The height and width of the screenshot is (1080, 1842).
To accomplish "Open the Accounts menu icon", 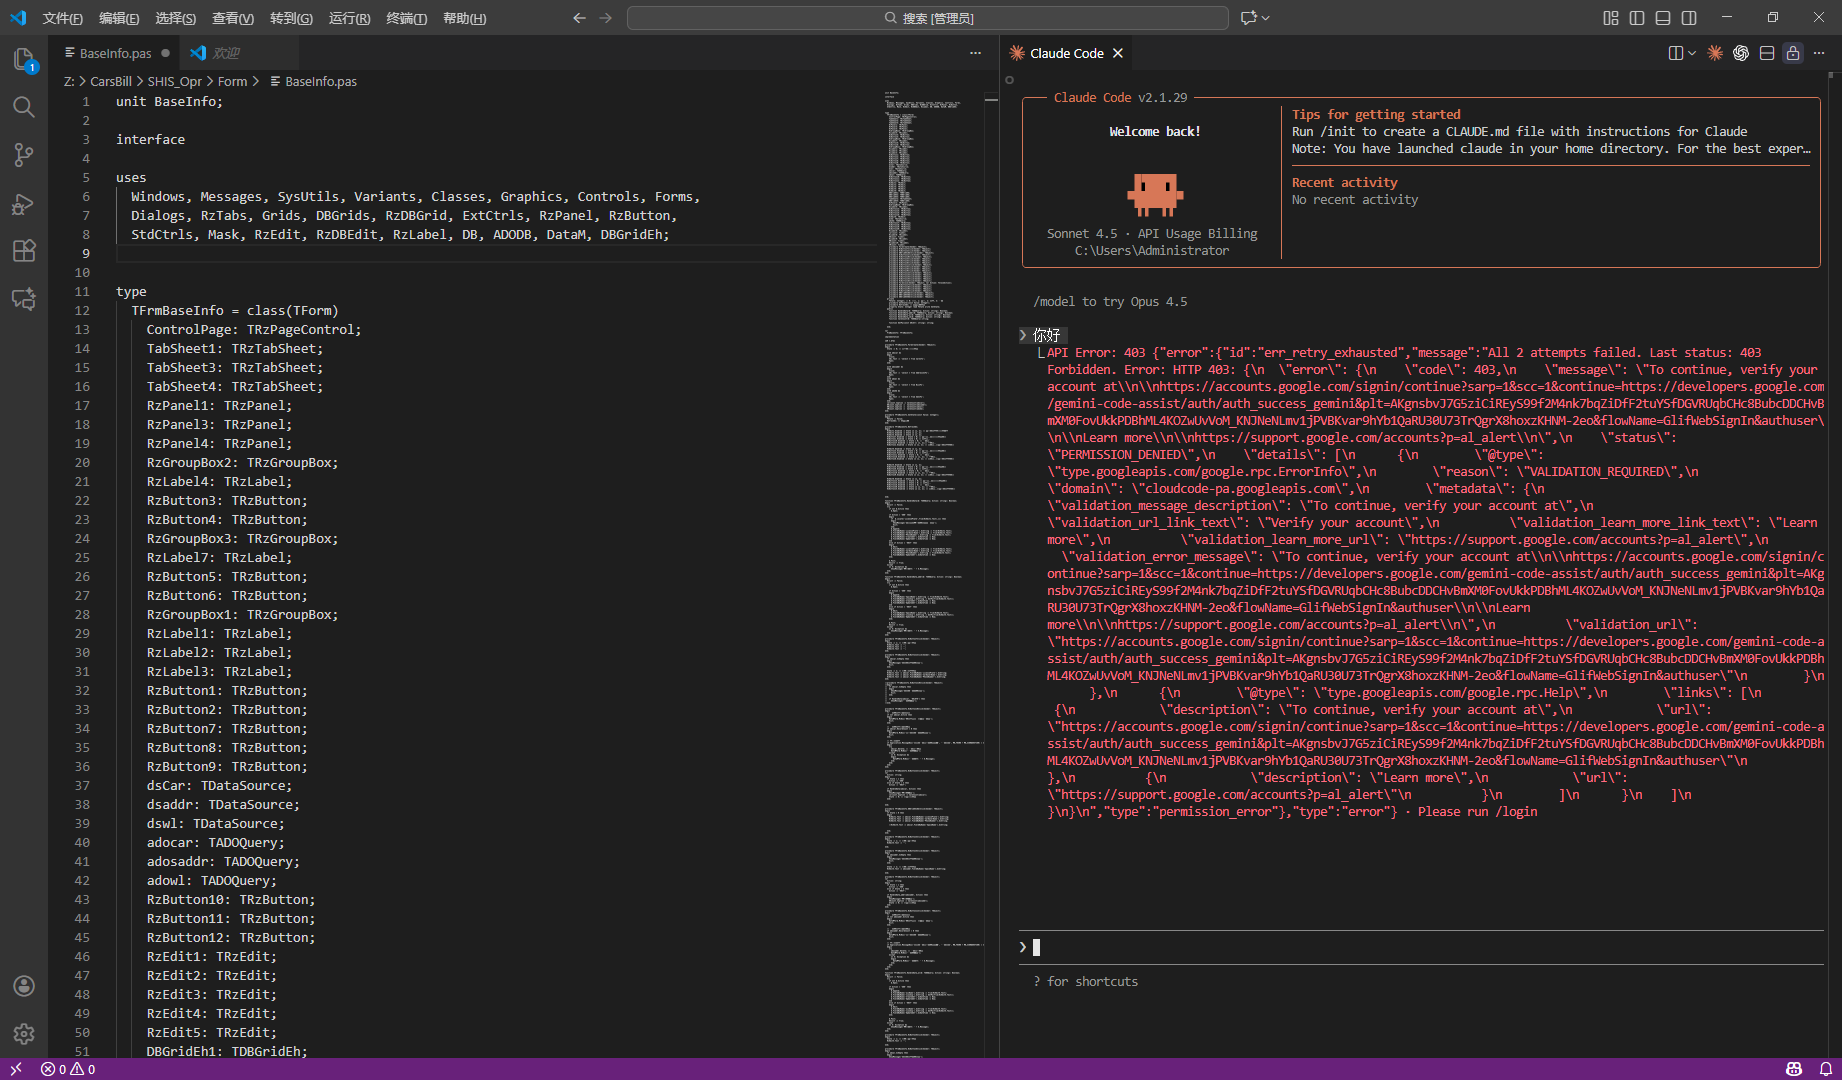I will (24, 986).
